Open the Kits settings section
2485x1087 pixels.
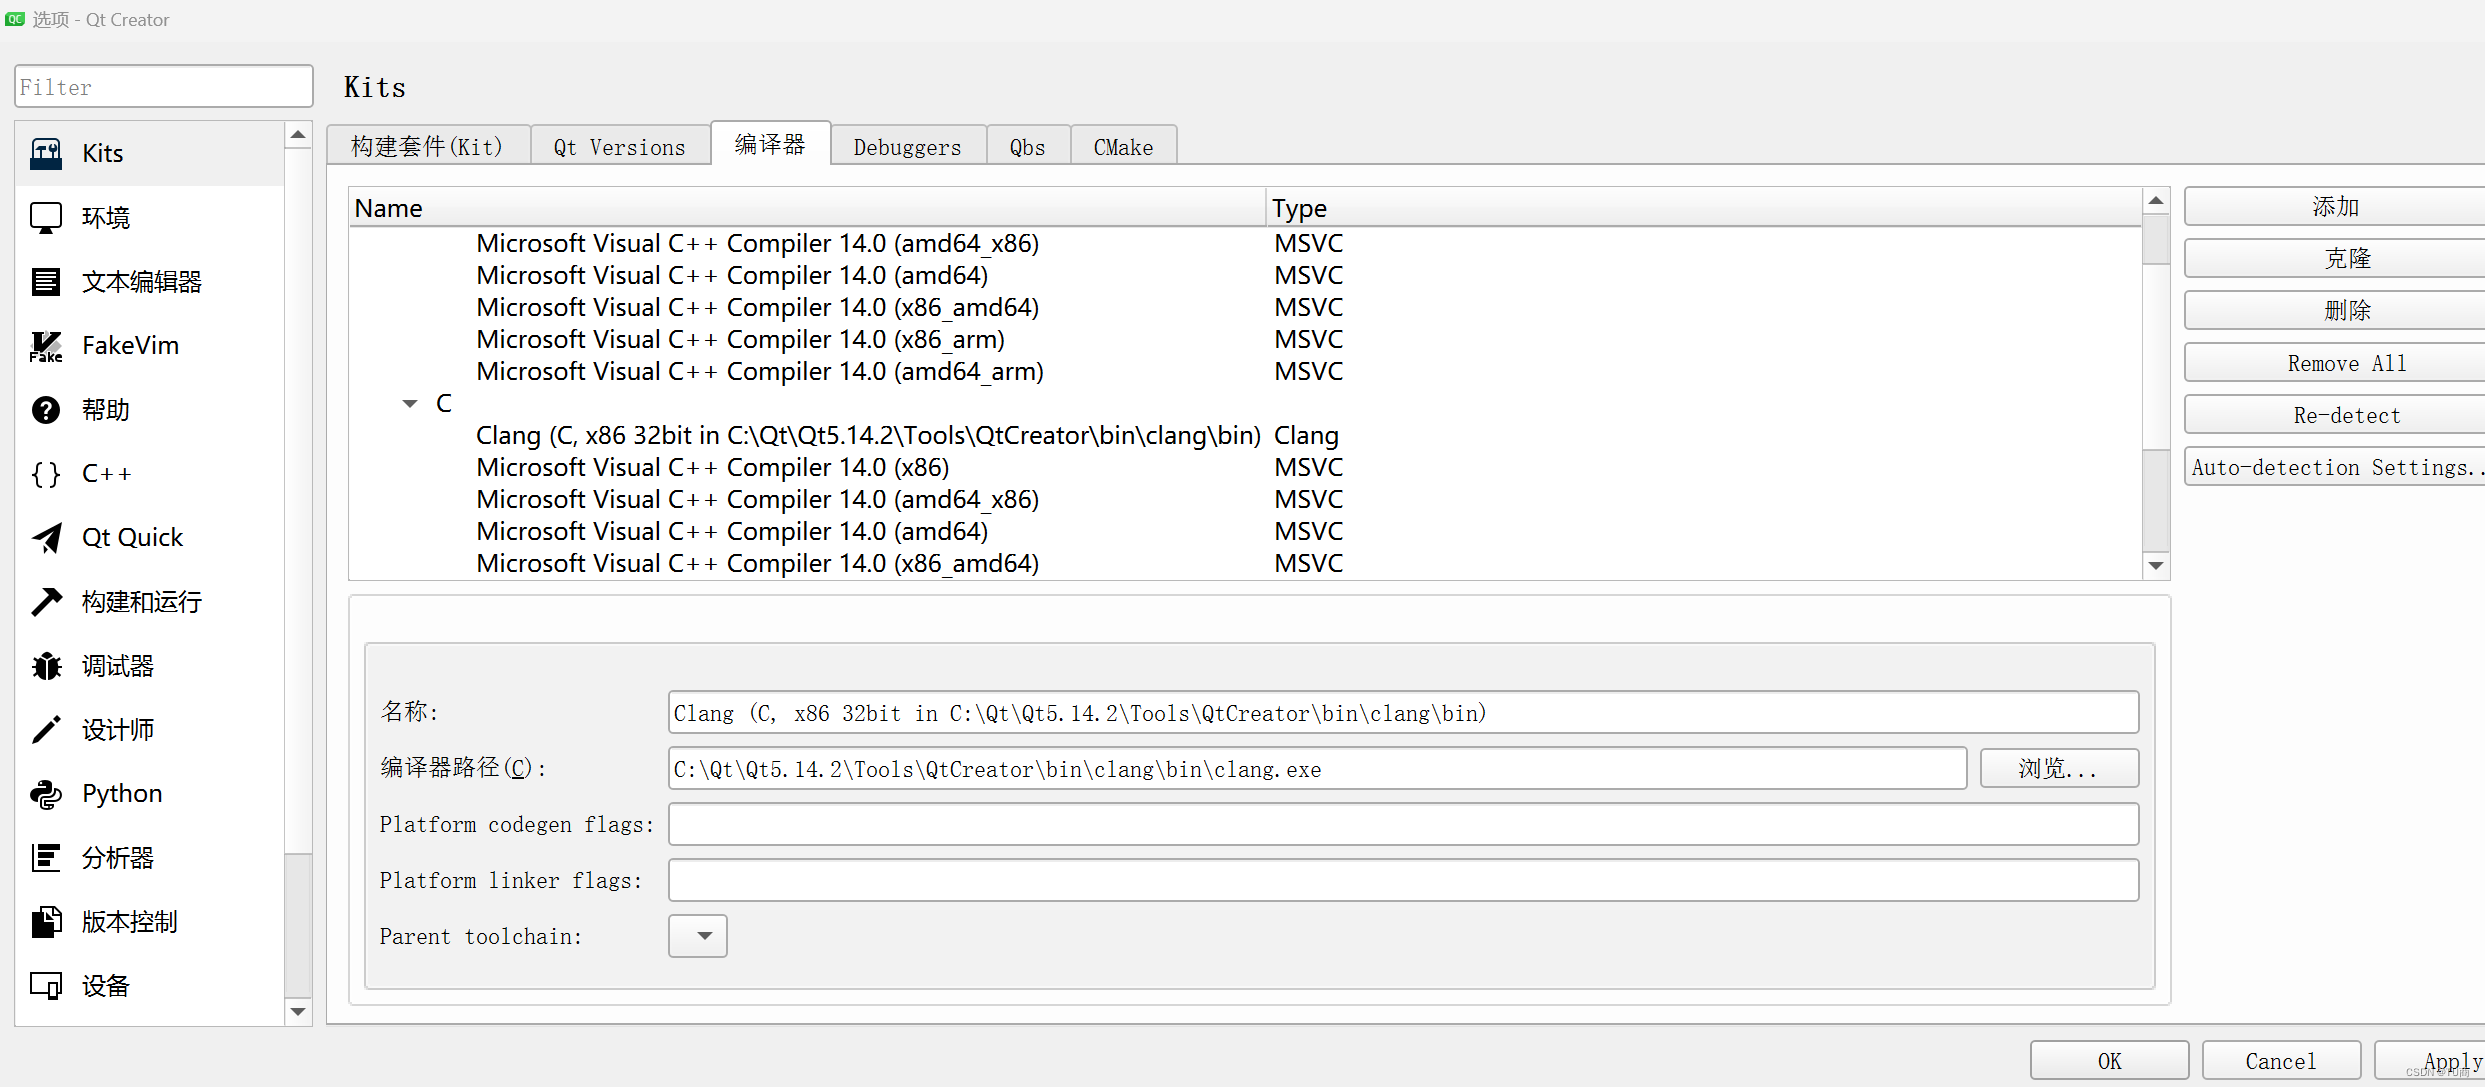point(104,152)
